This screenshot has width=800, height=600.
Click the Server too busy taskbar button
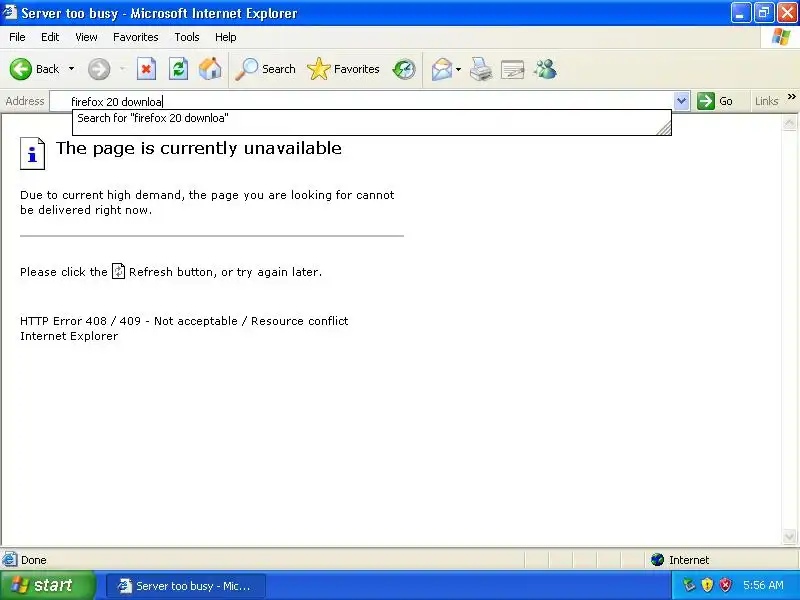(186, 586)
